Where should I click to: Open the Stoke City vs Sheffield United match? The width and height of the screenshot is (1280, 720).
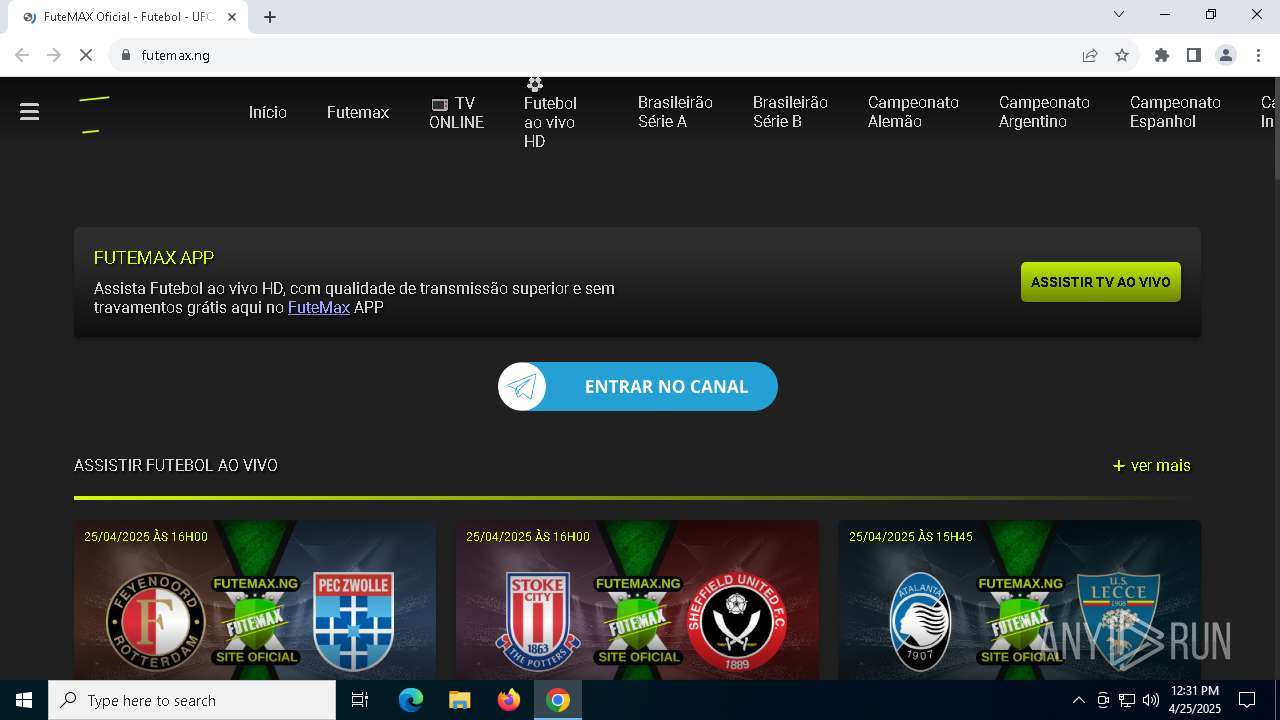click(637, 600)
